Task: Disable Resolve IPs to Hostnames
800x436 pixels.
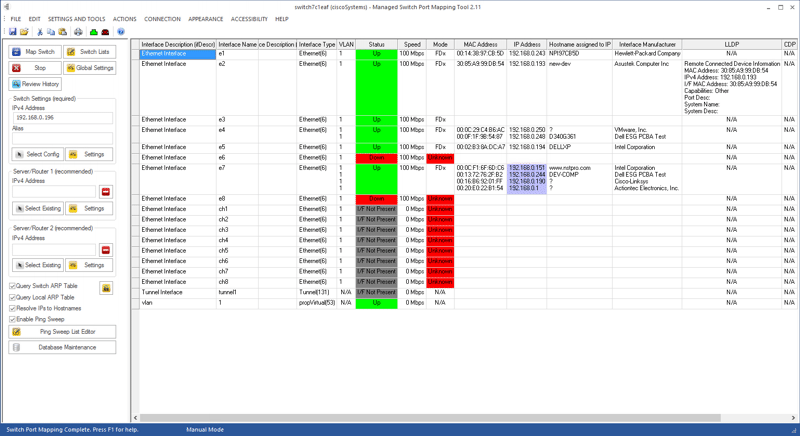Action: click(12, 309)
